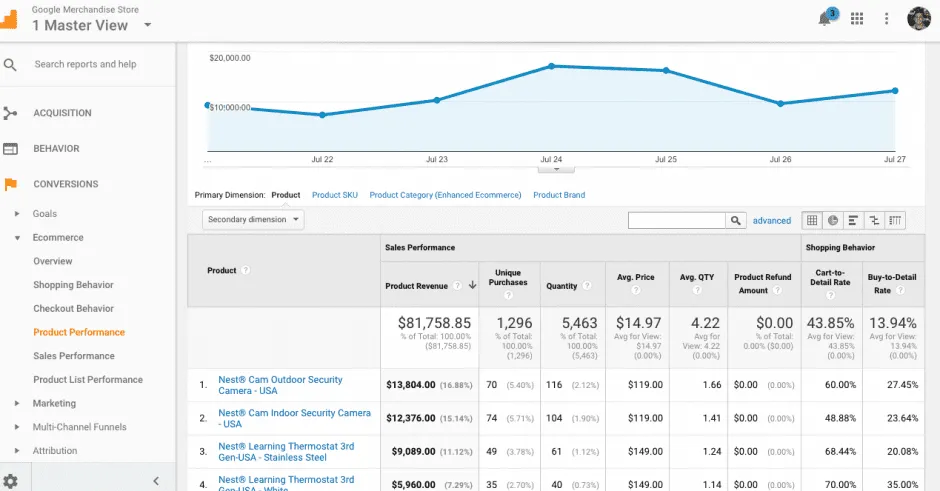Open the CONVERSIONS section
This screenshot has width=940, height=491.
click(66, 184)
